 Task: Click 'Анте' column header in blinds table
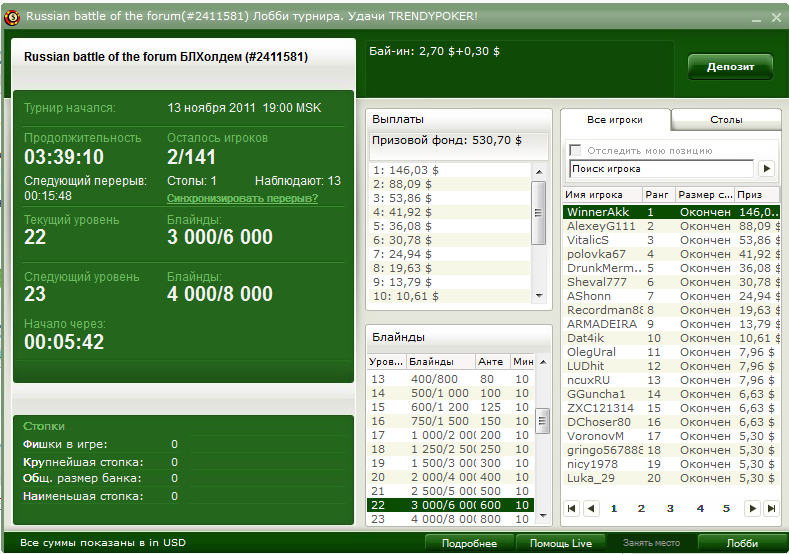coord(492,362)
